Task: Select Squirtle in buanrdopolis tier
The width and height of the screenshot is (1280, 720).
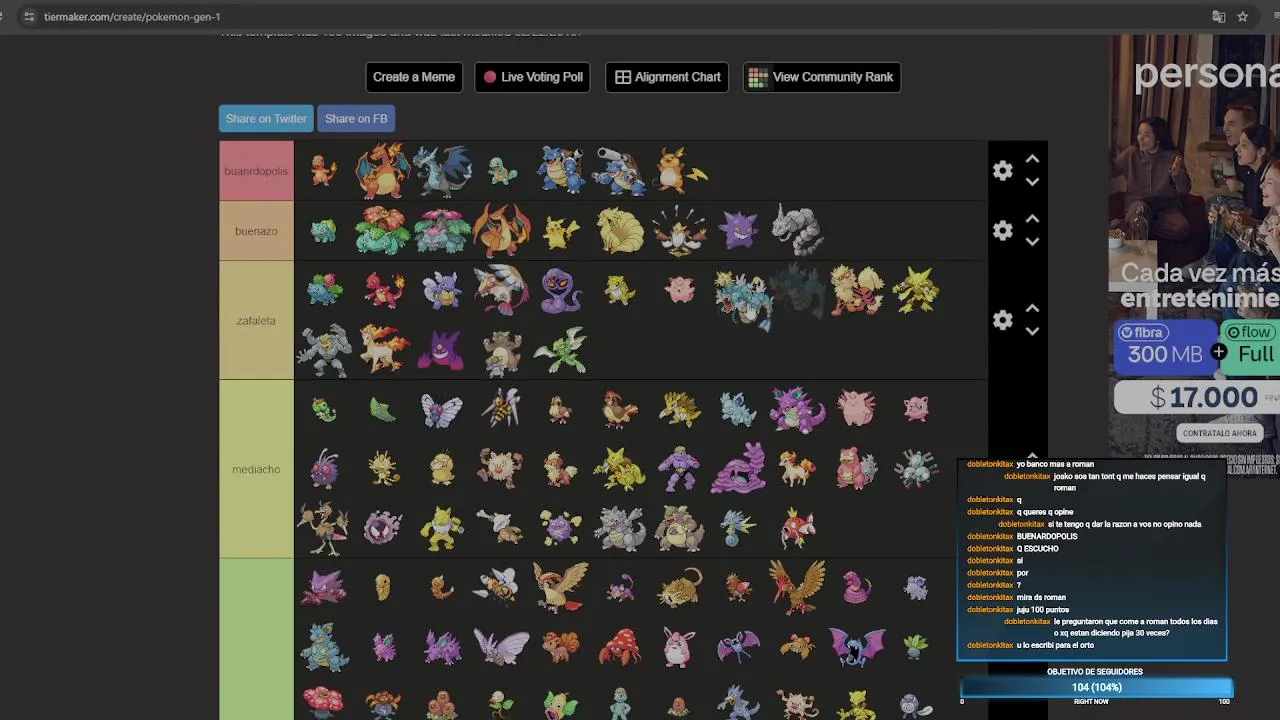Action: (502, 171)
